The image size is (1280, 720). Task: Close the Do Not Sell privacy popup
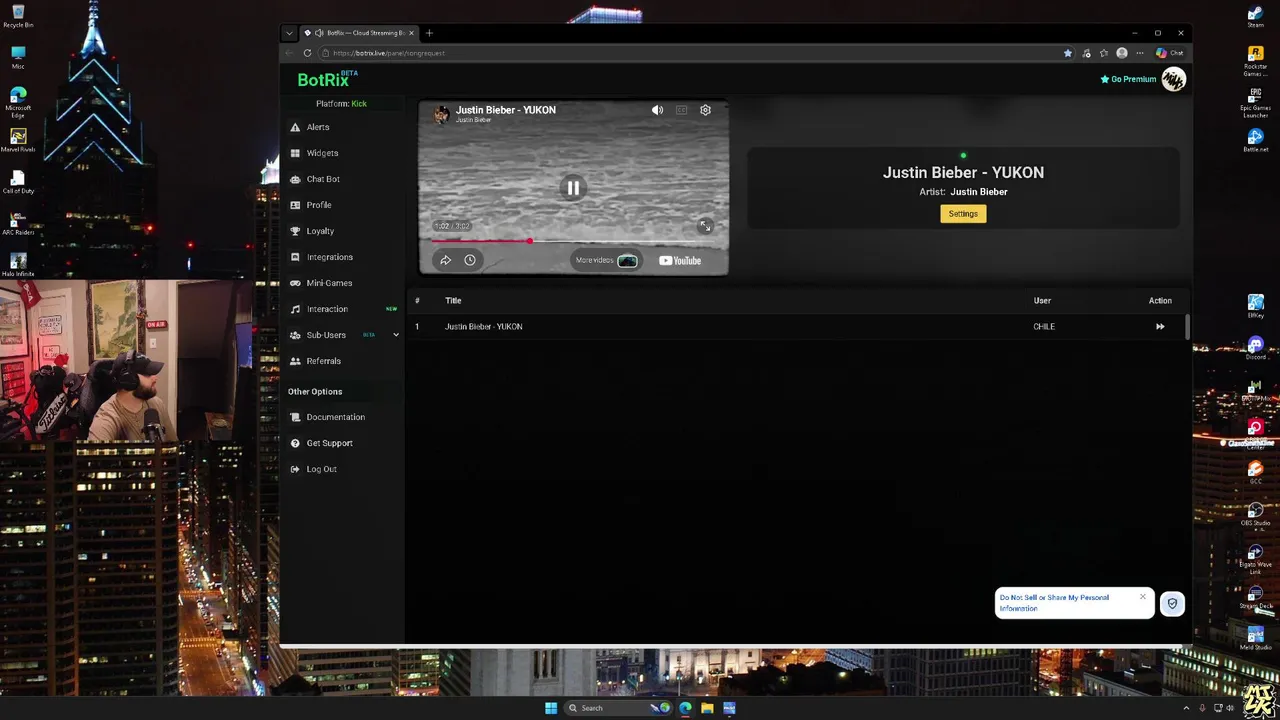point(1143,597)
